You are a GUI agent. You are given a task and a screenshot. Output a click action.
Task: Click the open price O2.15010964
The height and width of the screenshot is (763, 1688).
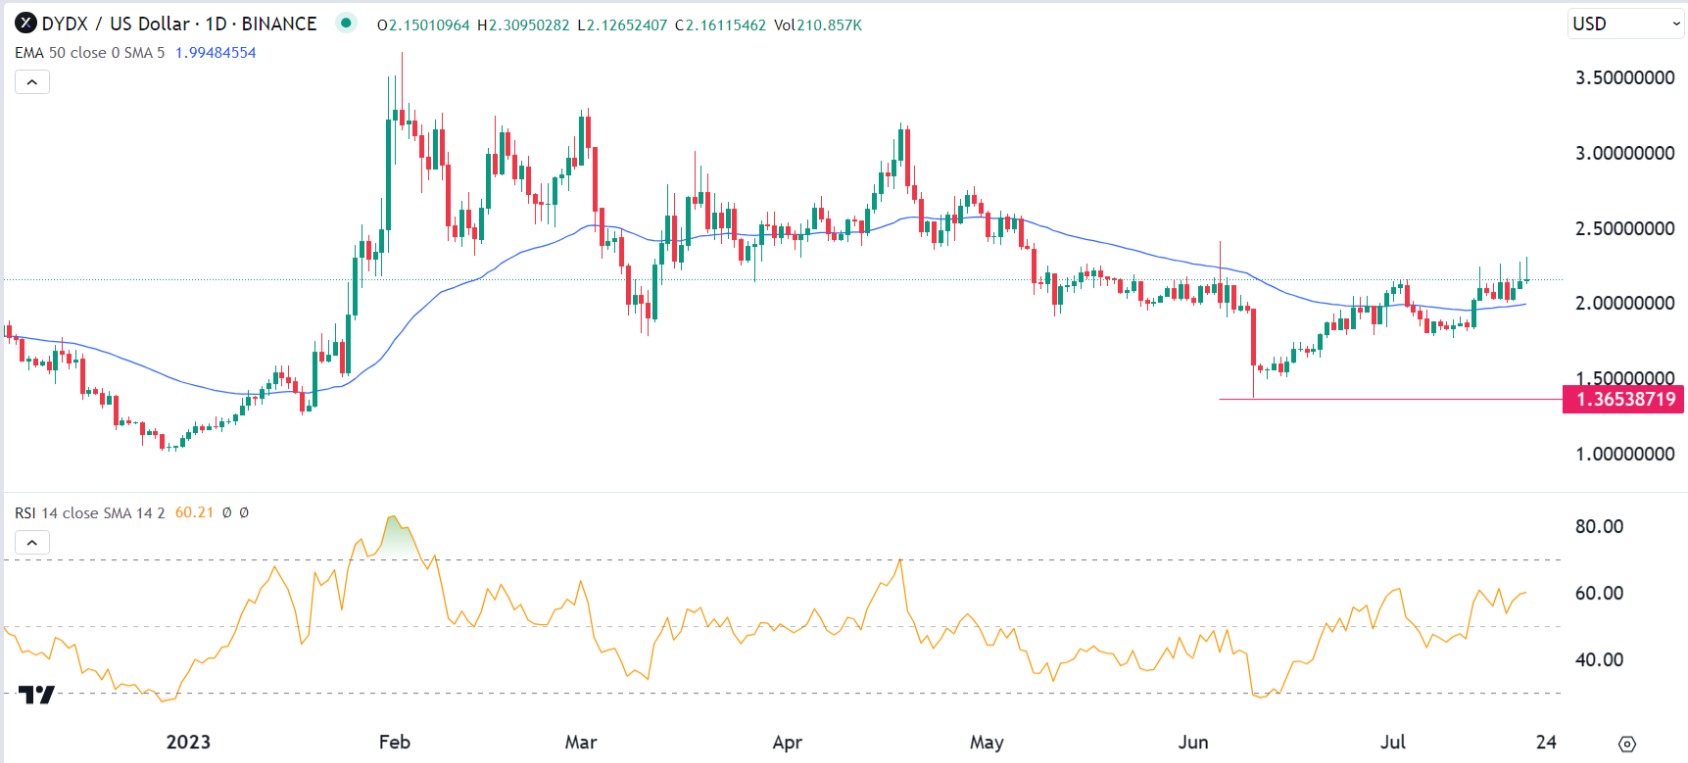point(423,25)
